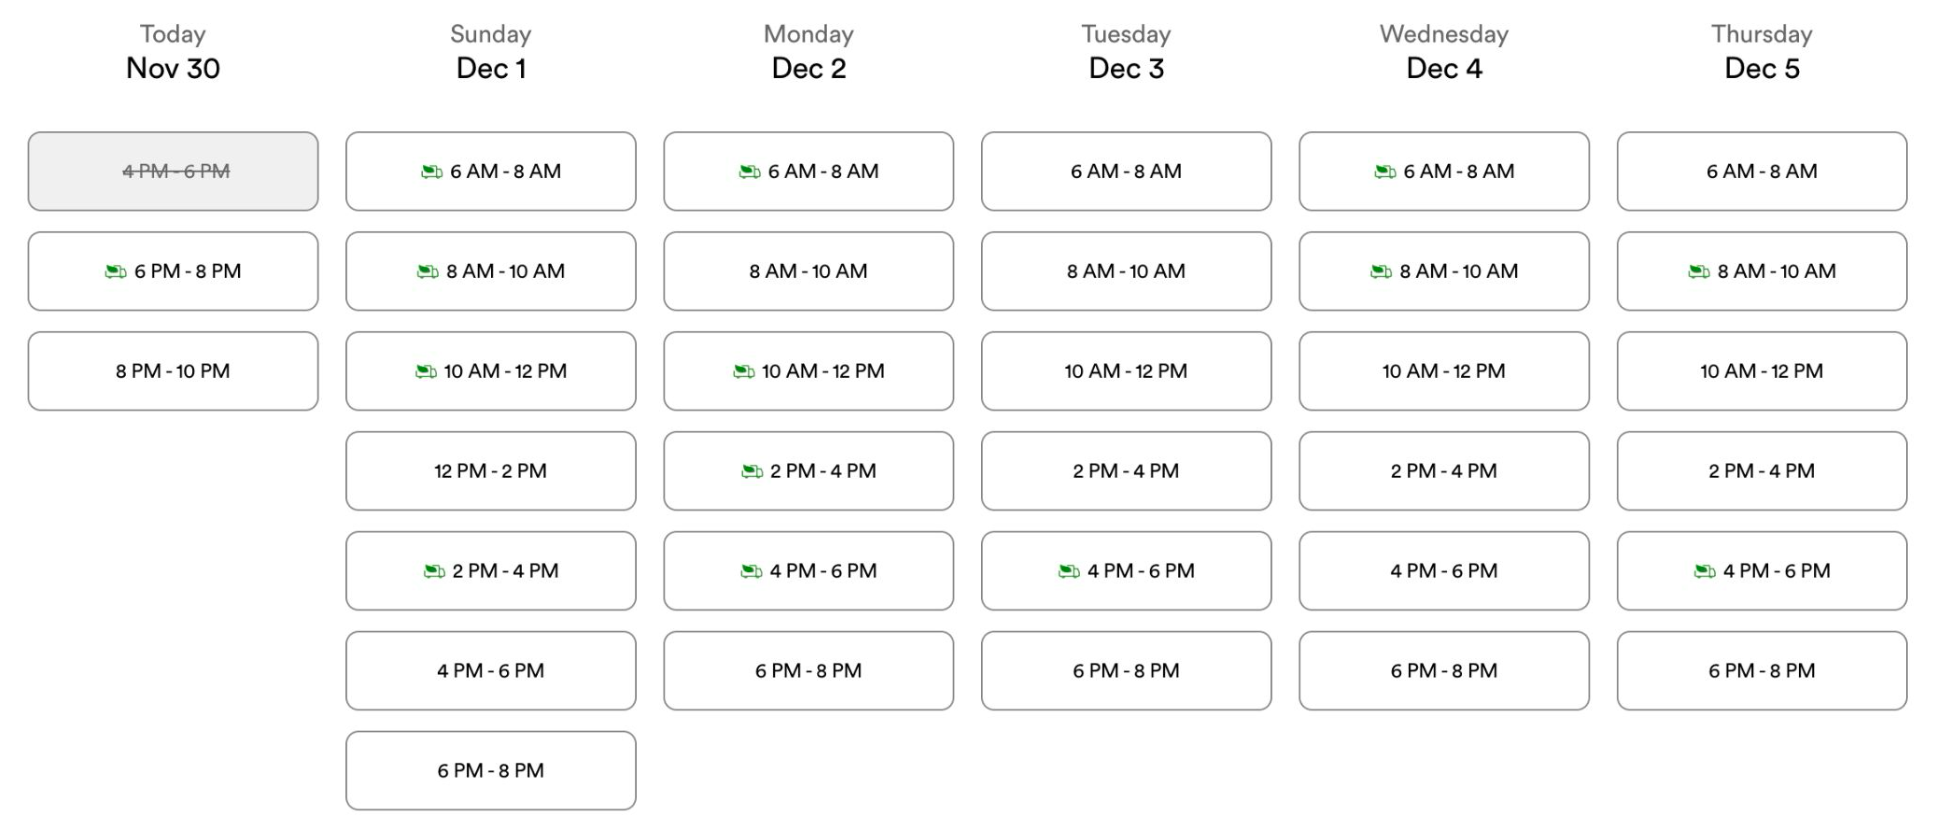Image resolution: width=1952 pixels, height=838 pixels.
Task: Click the unavailable Today 4 PM - 6 PM slot
Action: point(173,171)
